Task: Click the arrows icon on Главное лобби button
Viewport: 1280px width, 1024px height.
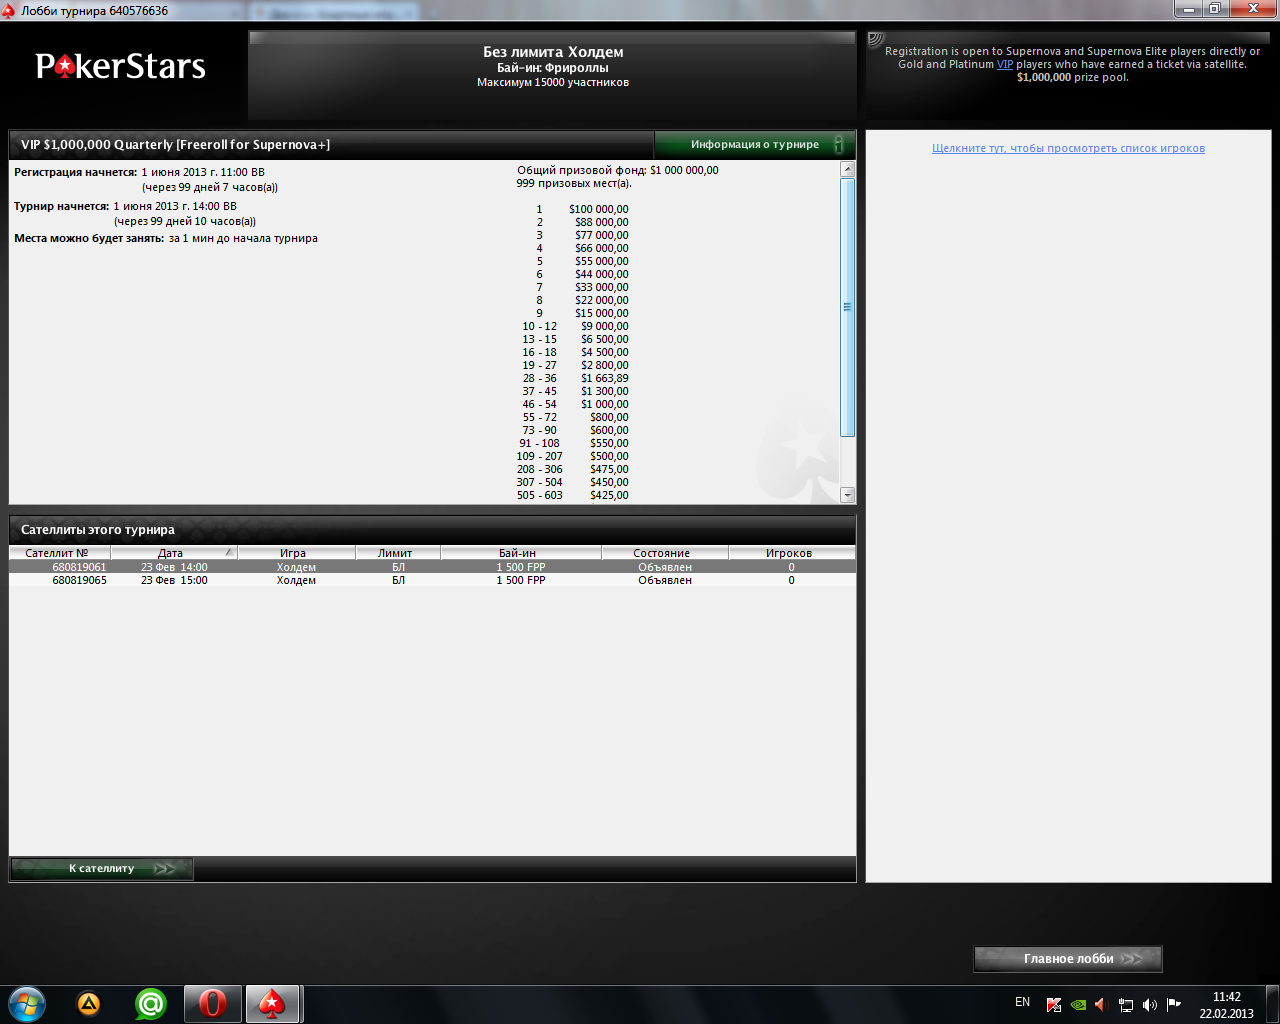Action: coord(1132,959)
